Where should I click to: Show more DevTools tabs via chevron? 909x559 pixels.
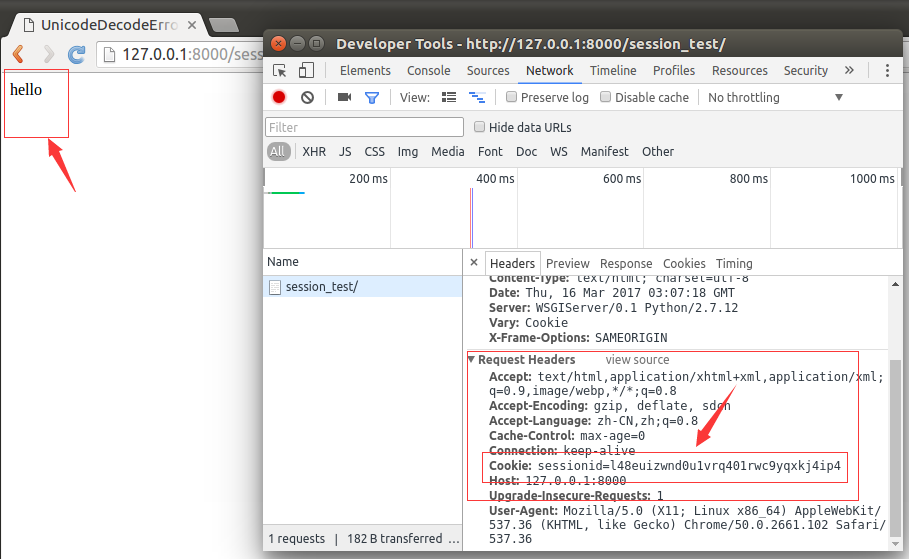click(x=849, y=71)
